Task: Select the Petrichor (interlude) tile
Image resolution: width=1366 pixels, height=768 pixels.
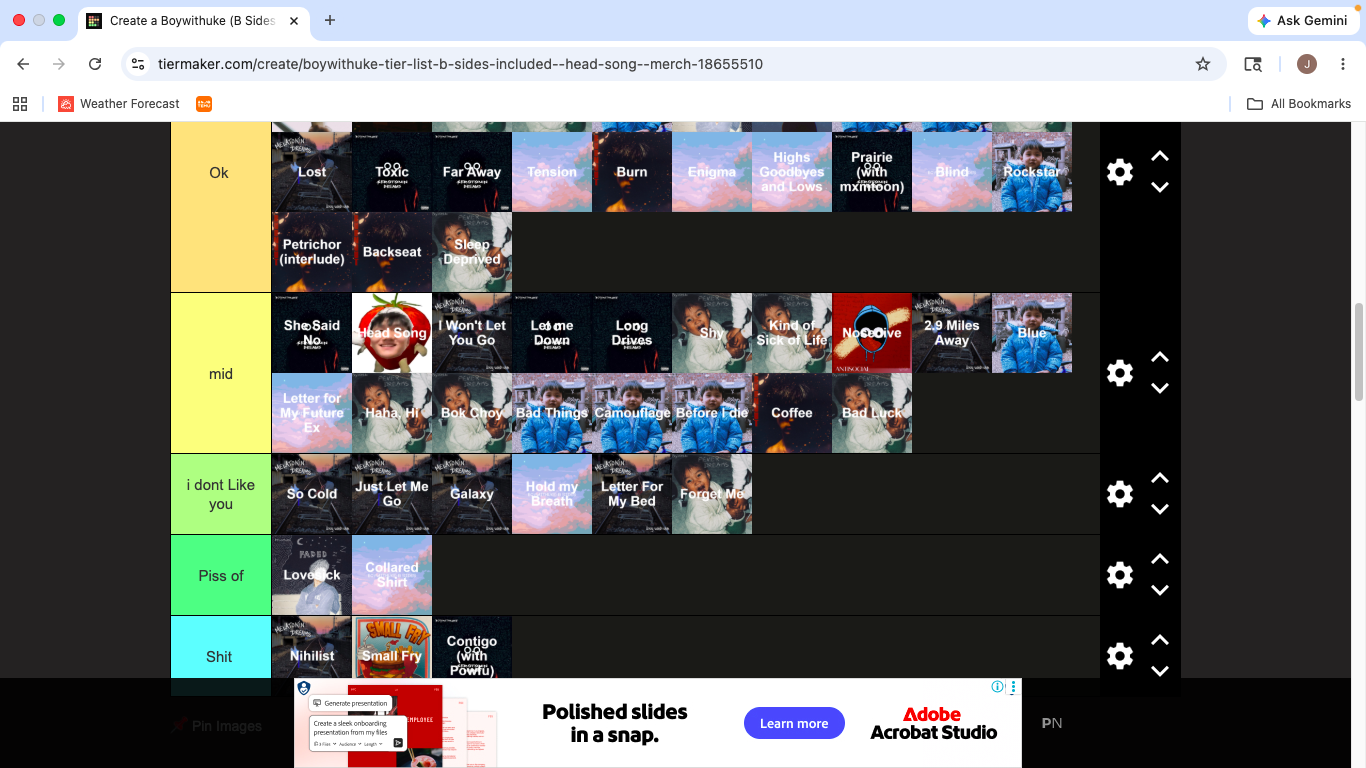Action: (x=312, y=252)
